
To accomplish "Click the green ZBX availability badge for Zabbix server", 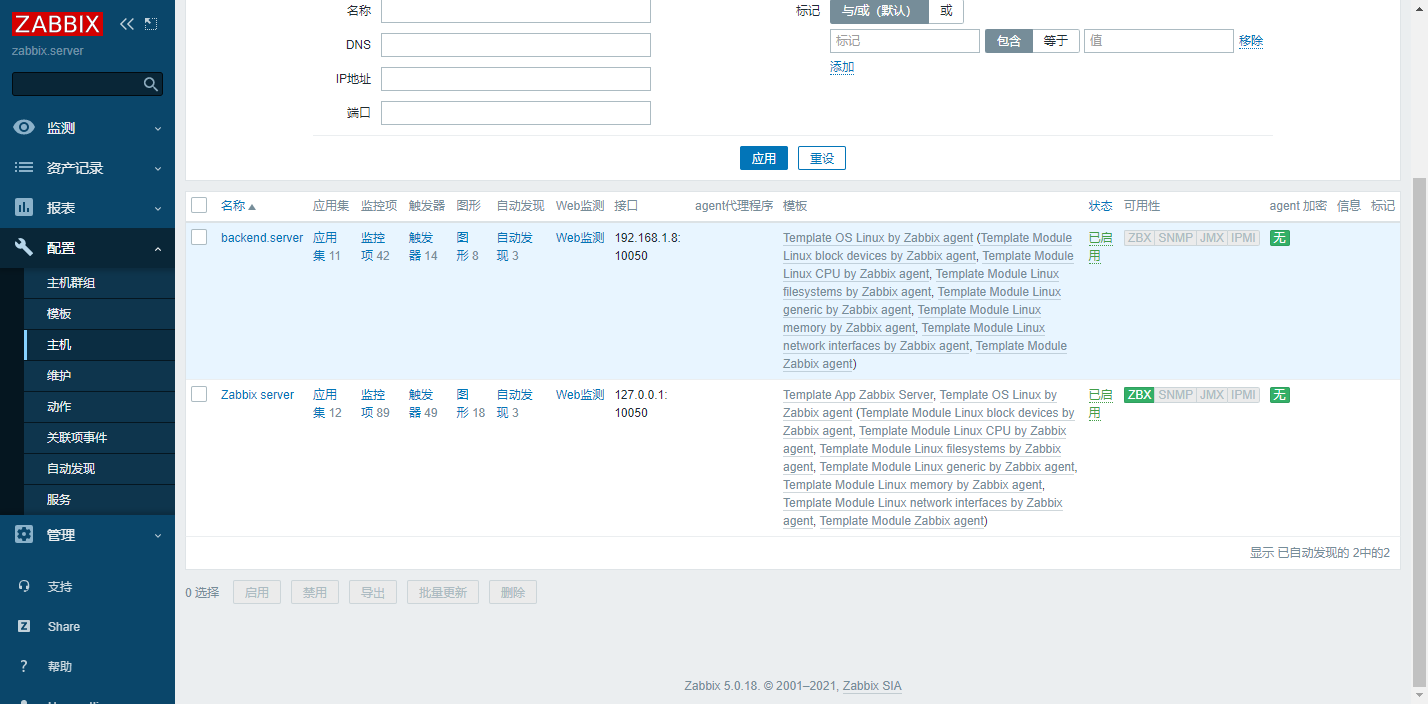I will pyautogui.click(x=1139, y=394).
